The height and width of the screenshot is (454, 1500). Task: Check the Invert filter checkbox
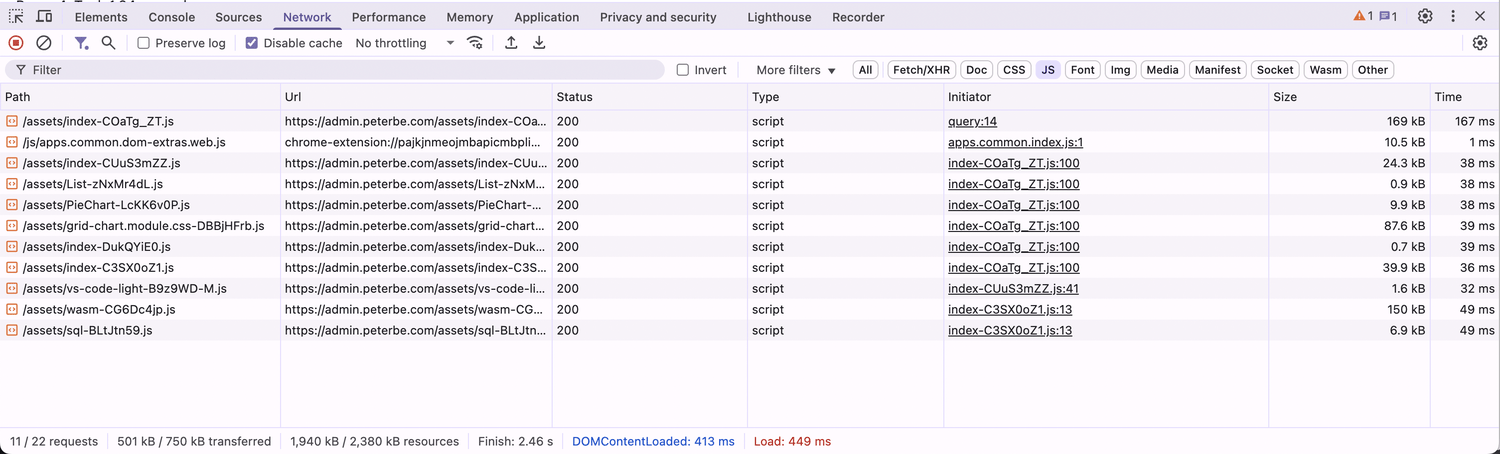[683, 70]
